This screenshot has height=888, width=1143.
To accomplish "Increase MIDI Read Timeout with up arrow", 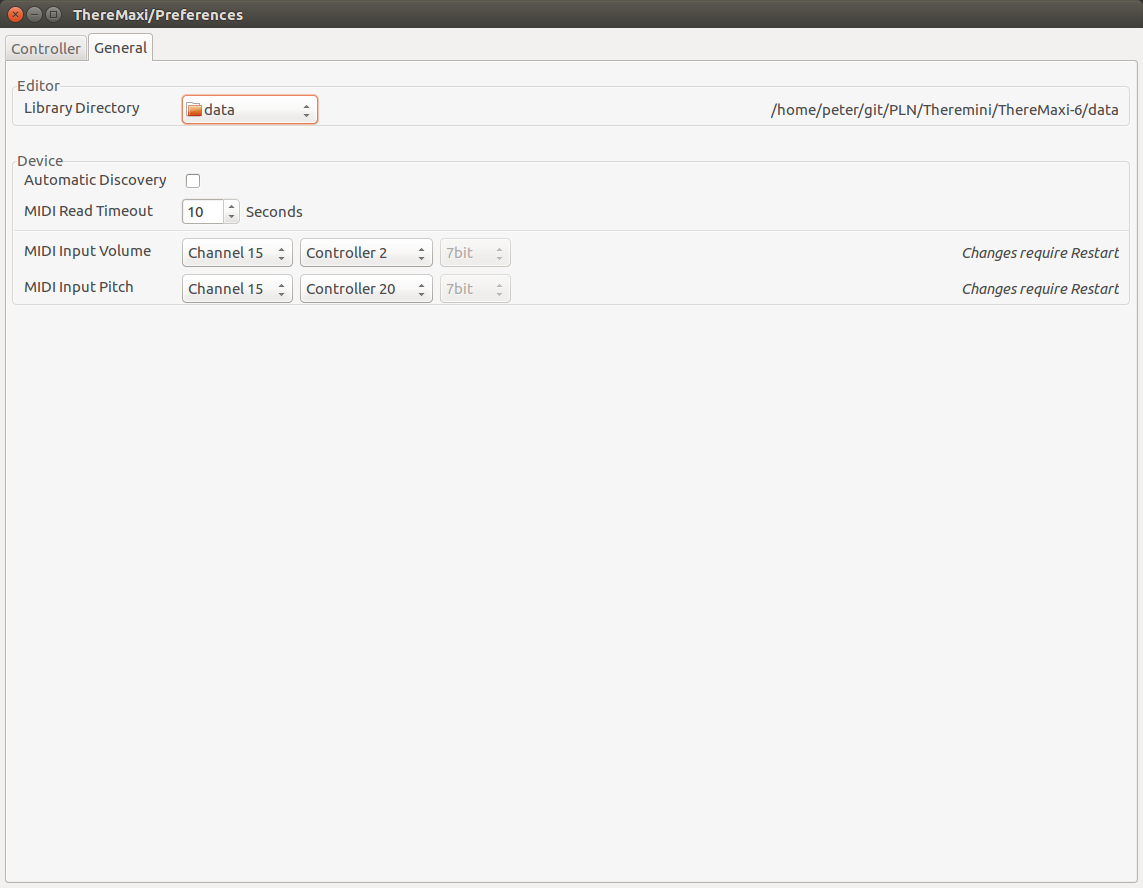I will (232, 207).
